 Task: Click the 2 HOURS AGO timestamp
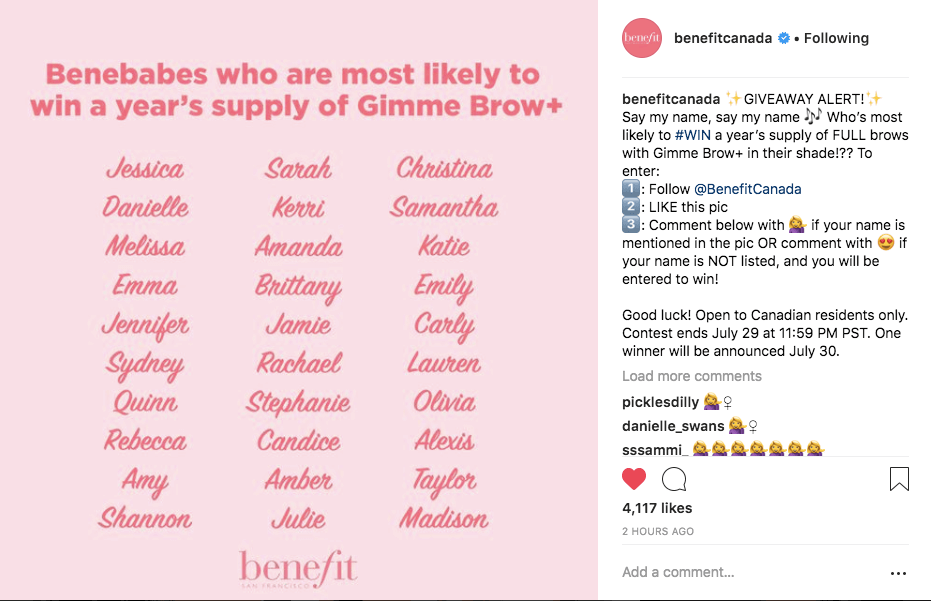coord(658,531)
